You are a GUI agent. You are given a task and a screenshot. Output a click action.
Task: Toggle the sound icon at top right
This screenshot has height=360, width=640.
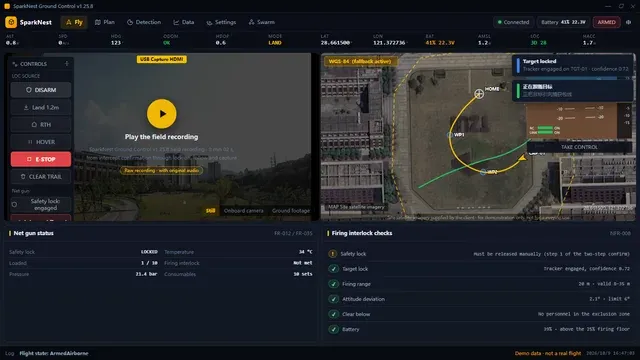point(629,22)
